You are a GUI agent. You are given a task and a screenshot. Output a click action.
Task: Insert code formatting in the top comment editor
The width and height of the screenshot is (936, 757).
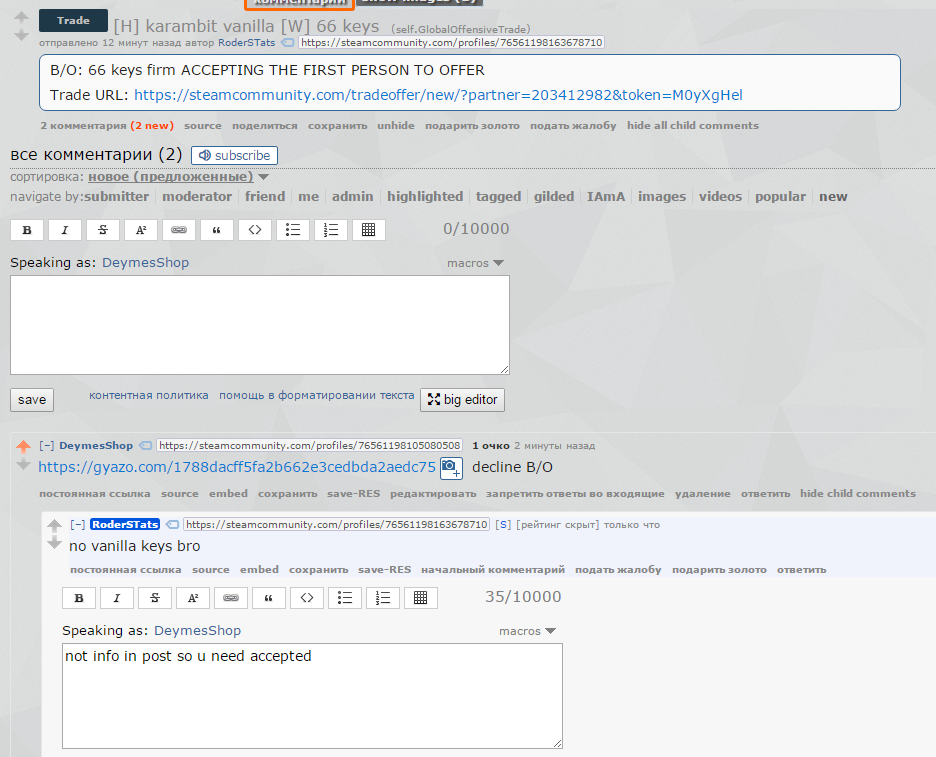(x=255, y=230)
